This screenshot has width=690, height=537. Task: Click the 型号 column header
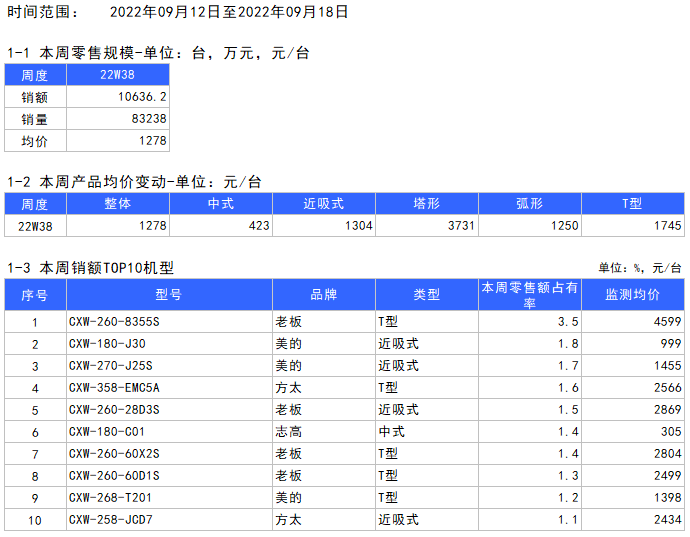tap(169, 295)
